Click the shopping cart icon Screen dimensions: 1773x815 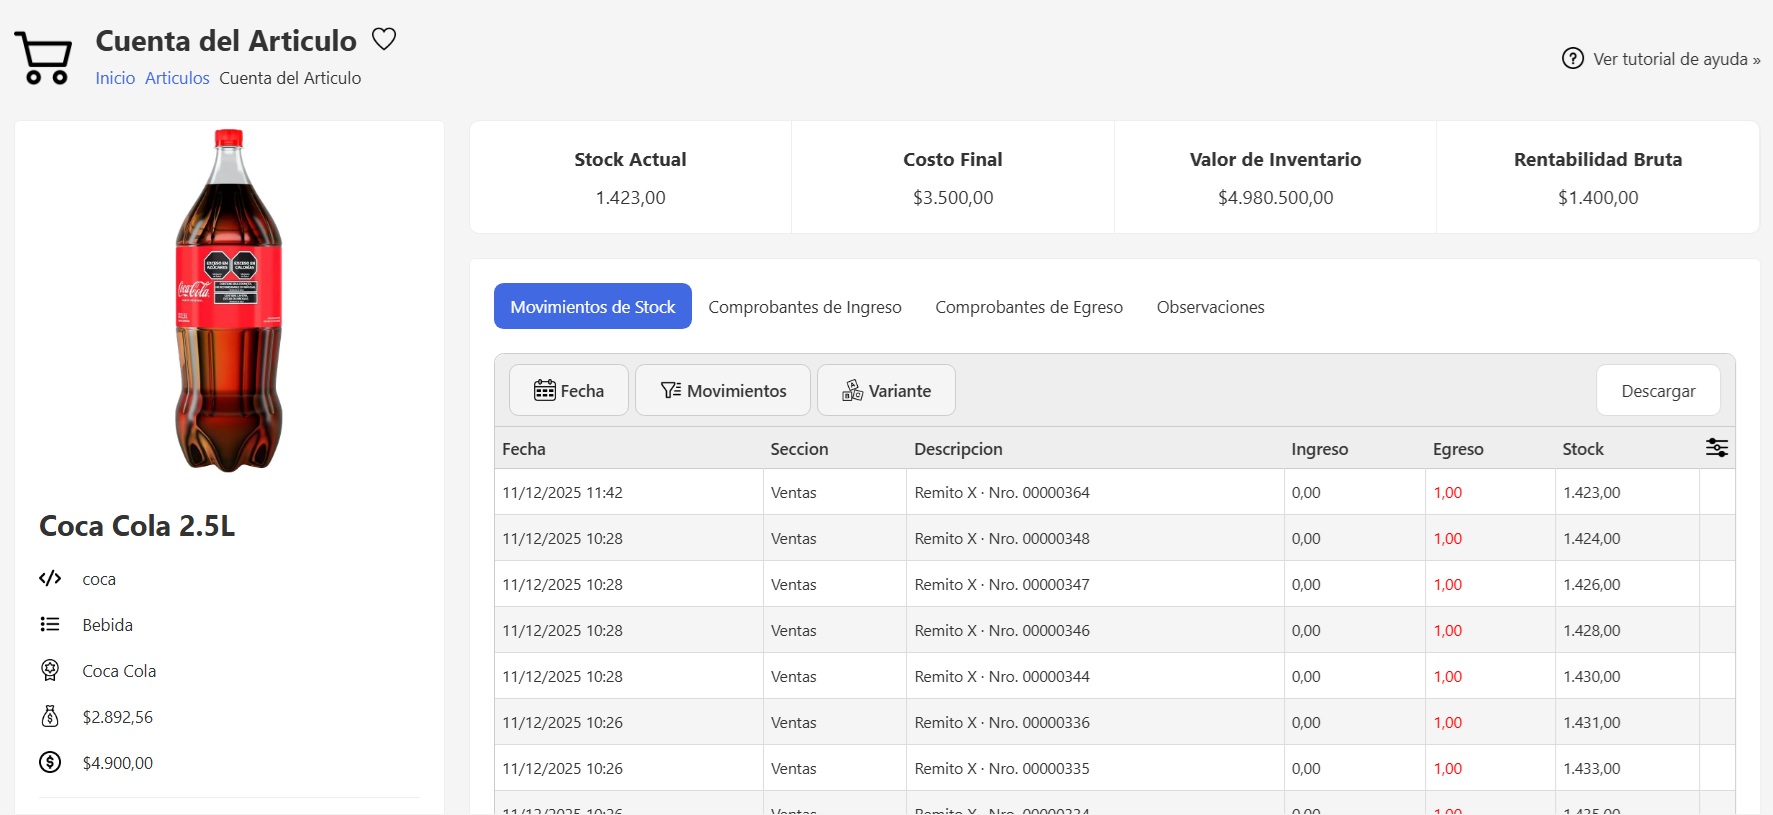(44, 58)
